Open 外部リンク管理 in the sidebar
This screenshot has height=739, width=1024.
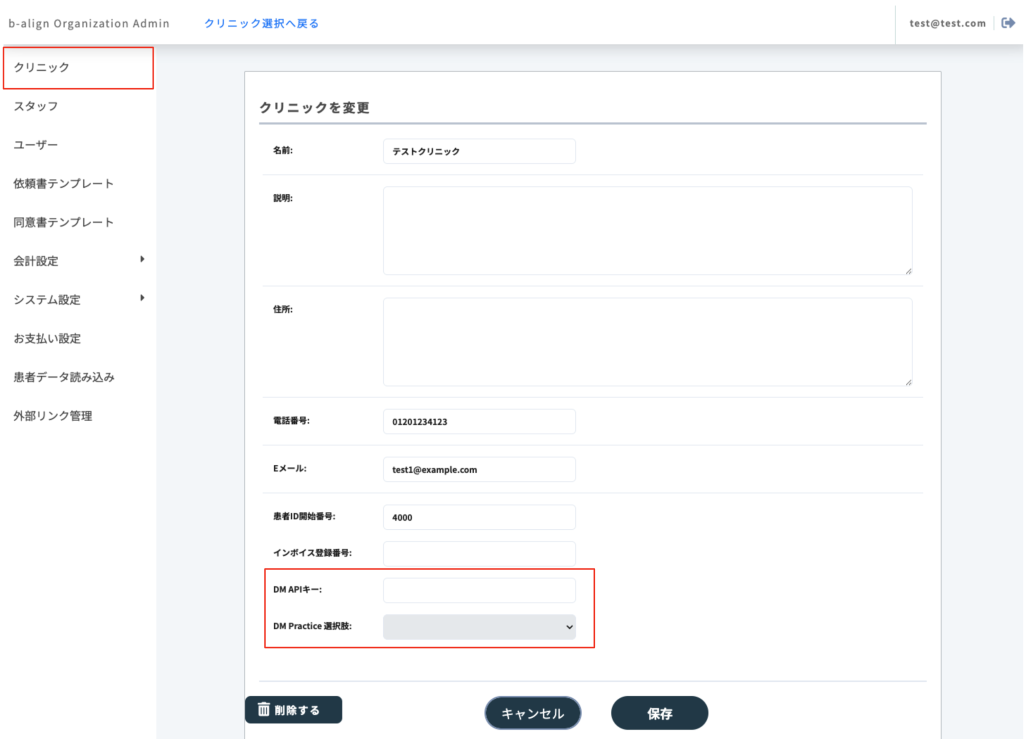click(53, 416)
